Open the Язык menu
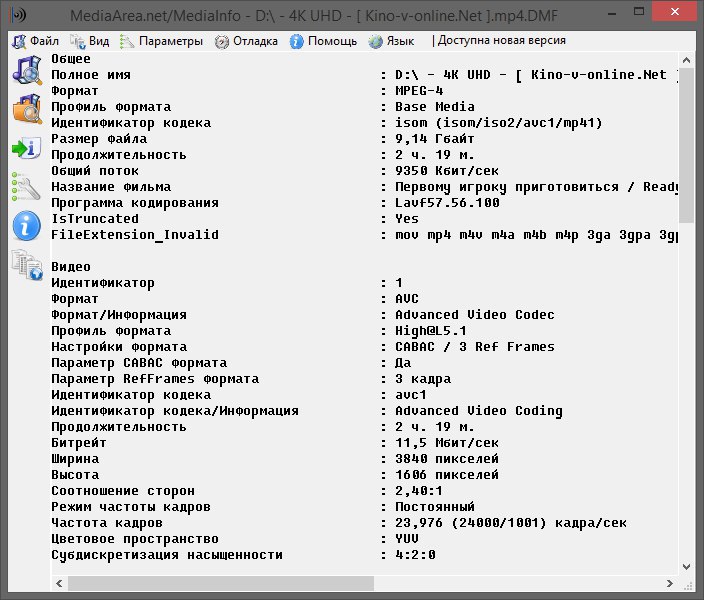 click(391, 41)
